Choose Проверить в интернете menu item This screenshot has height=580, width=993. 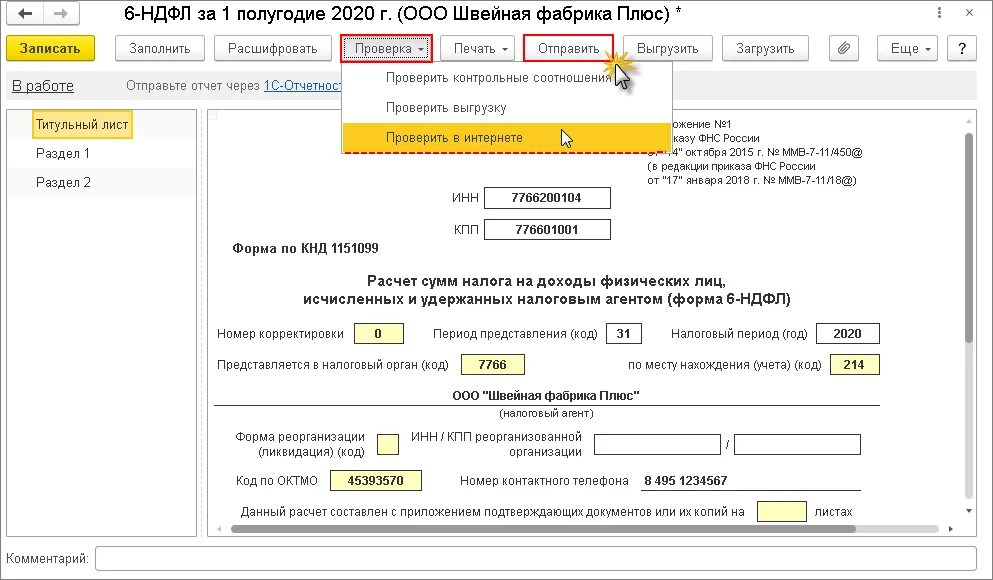point(506,137)
